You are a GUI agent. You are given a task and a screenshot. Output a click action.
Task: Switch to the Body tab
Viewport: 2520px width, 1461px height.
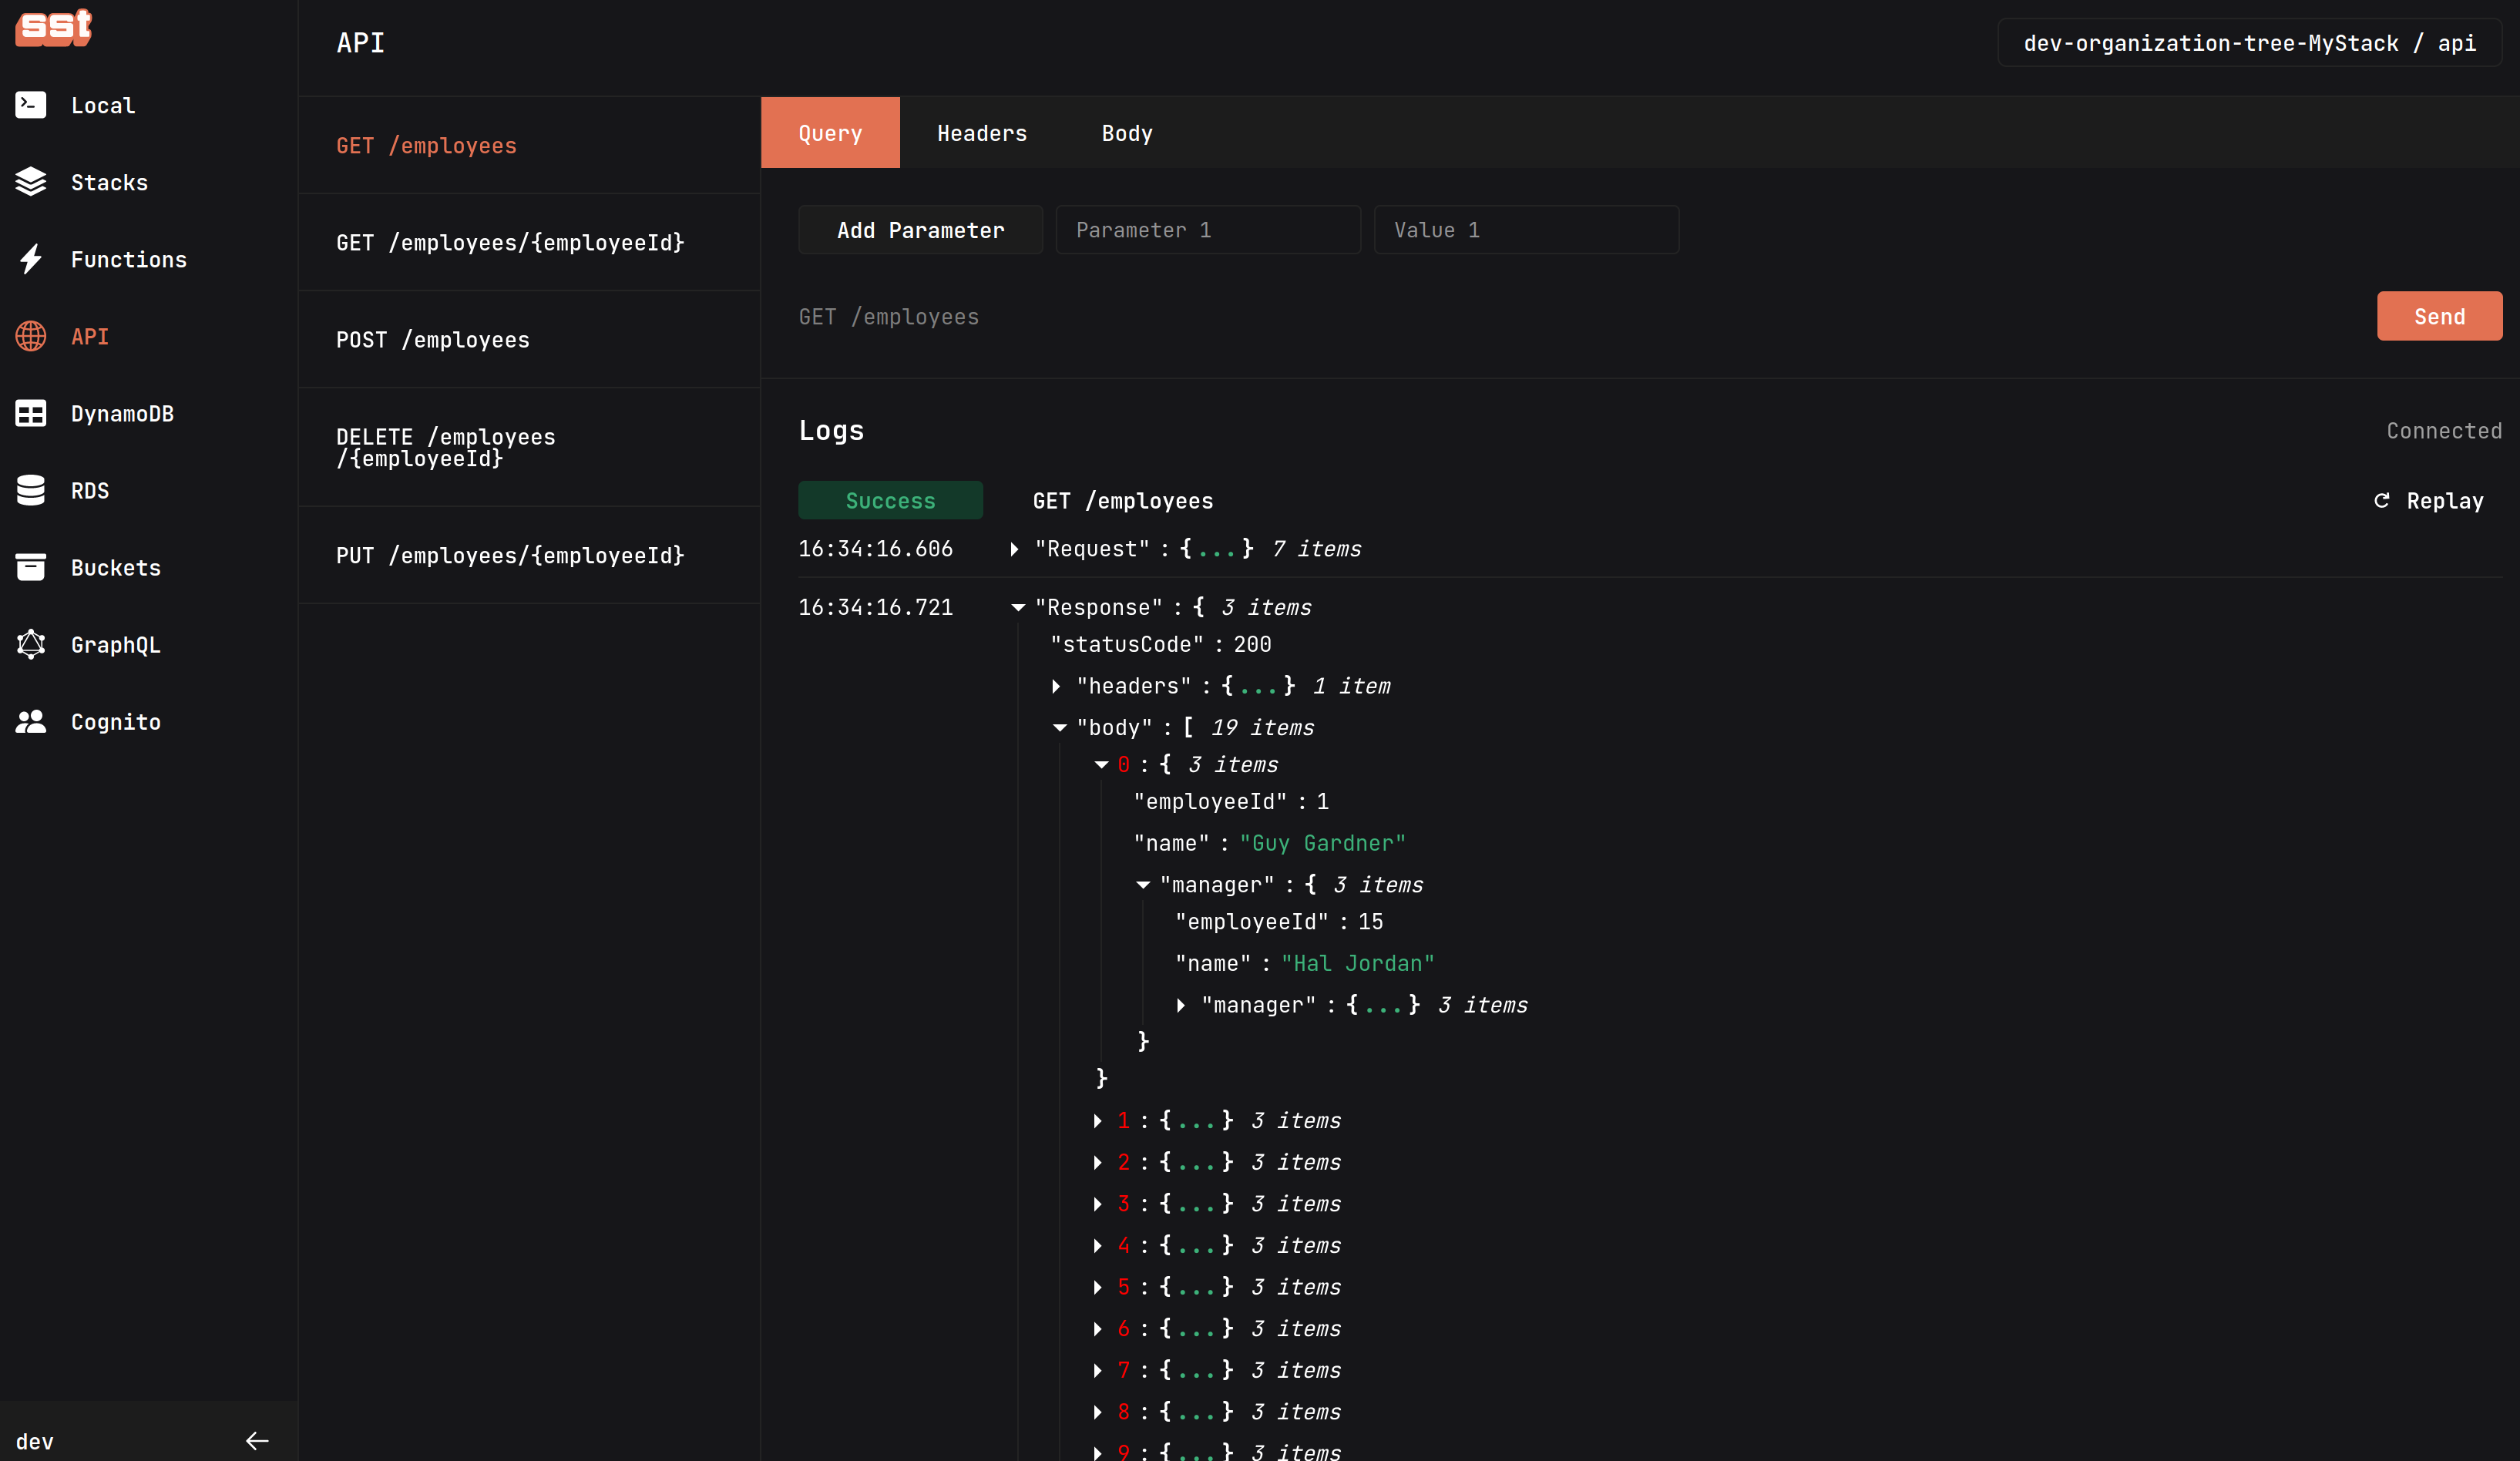[x=1126, y=133]
